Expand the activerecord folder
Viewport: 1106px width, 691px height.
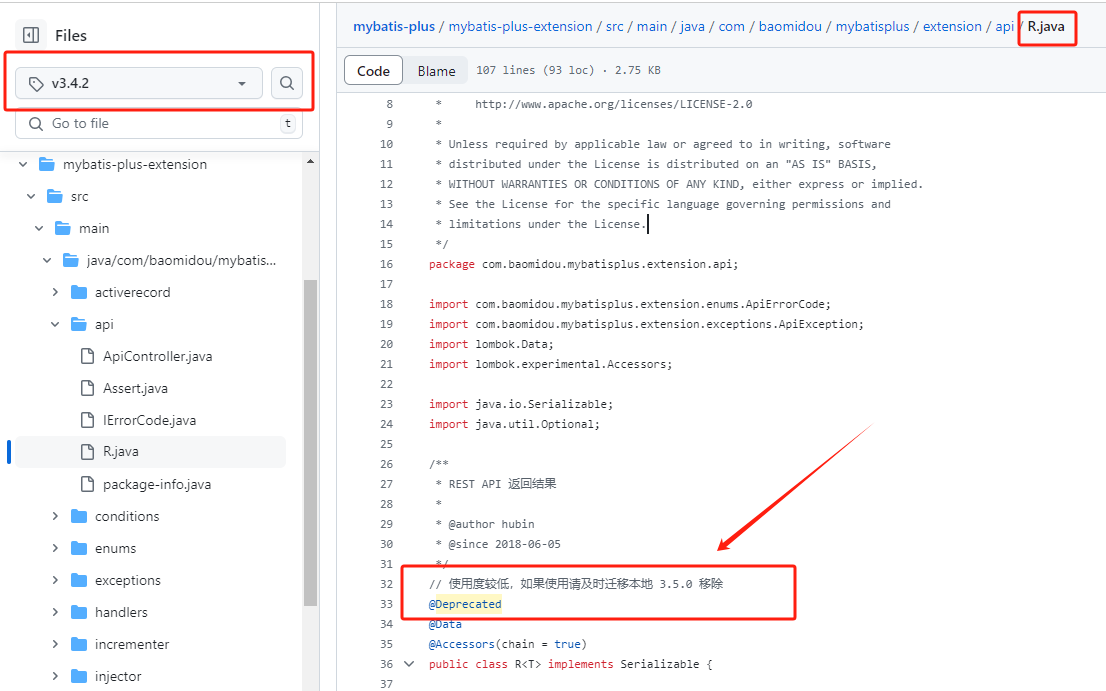point(55,292)
